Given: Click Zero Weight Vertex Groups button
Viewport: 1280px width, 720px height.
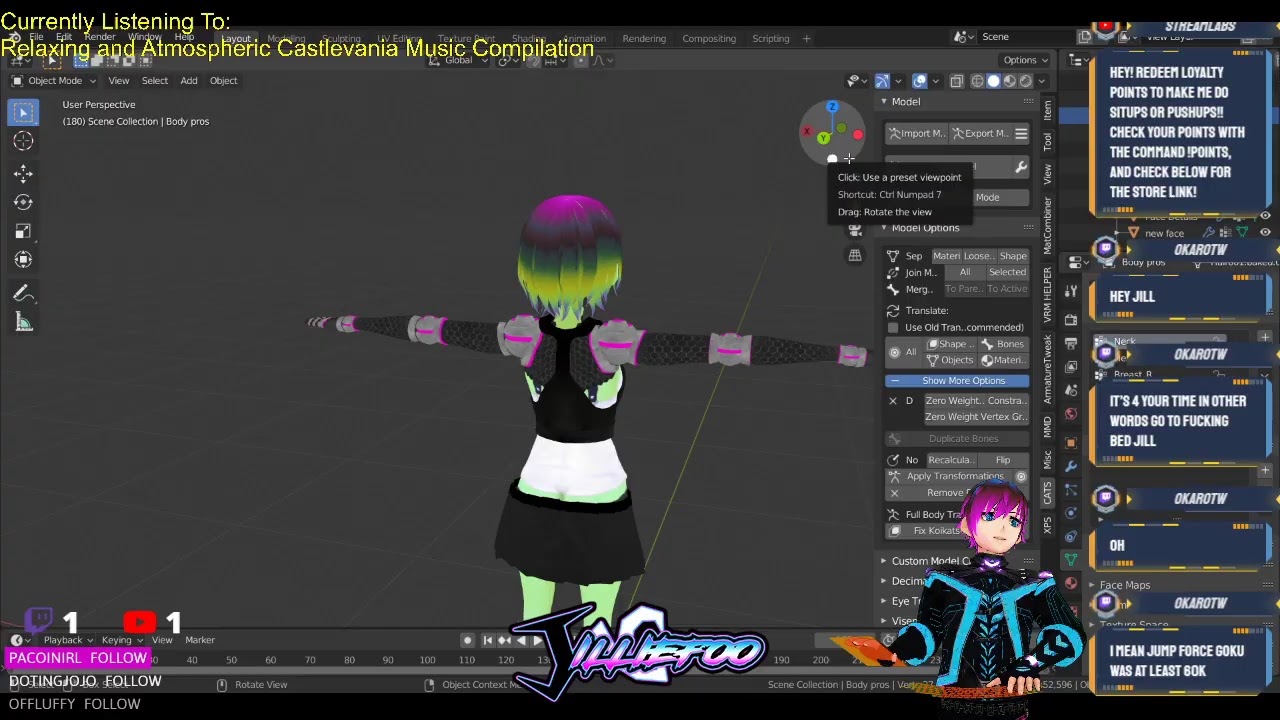Looking at the screenshot, I should click(x=976, y=417).
